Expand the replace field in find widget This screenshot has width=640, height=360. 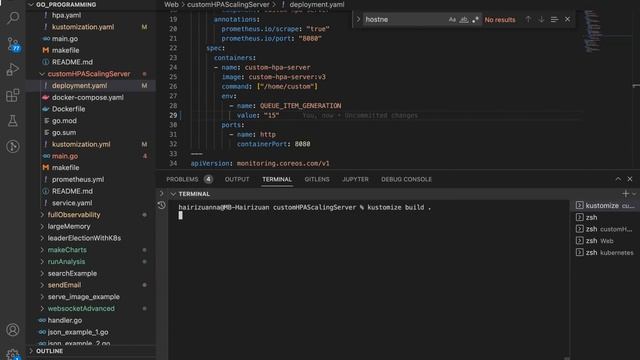pos(358,19)
